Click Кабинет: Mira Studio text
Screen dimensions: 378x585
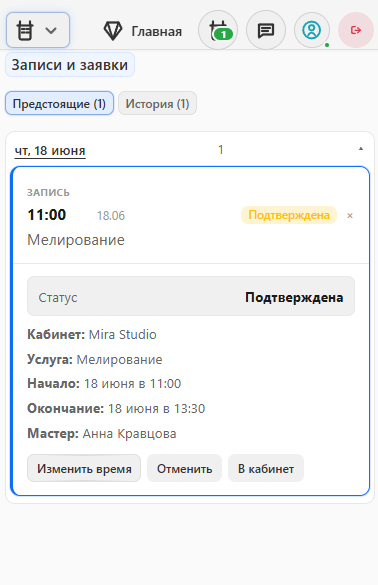click(92, 334)
